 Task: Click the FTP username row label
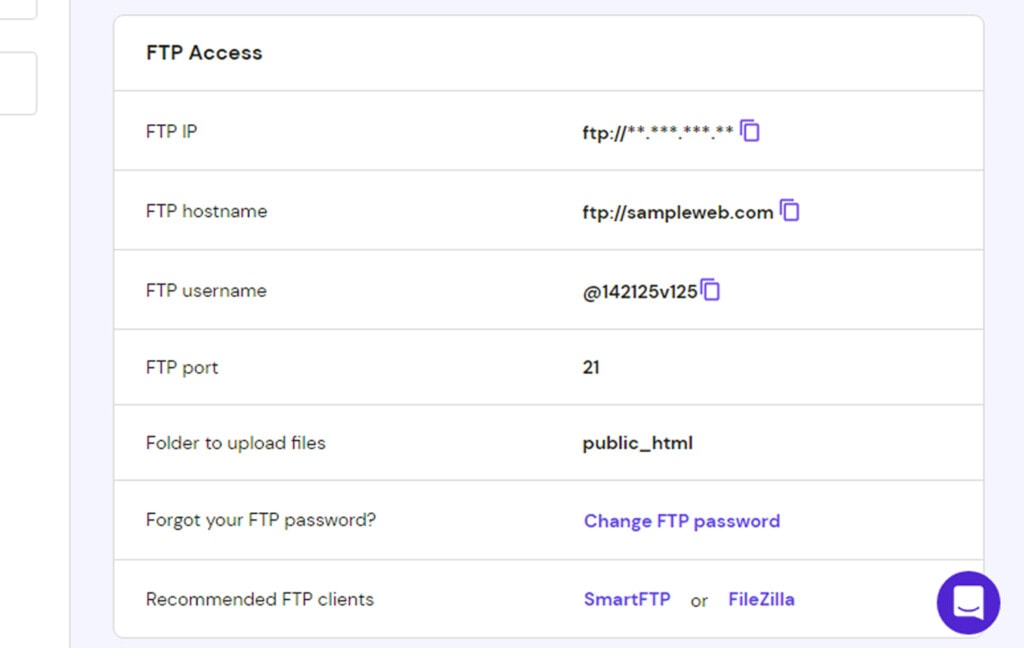point(206,291)
